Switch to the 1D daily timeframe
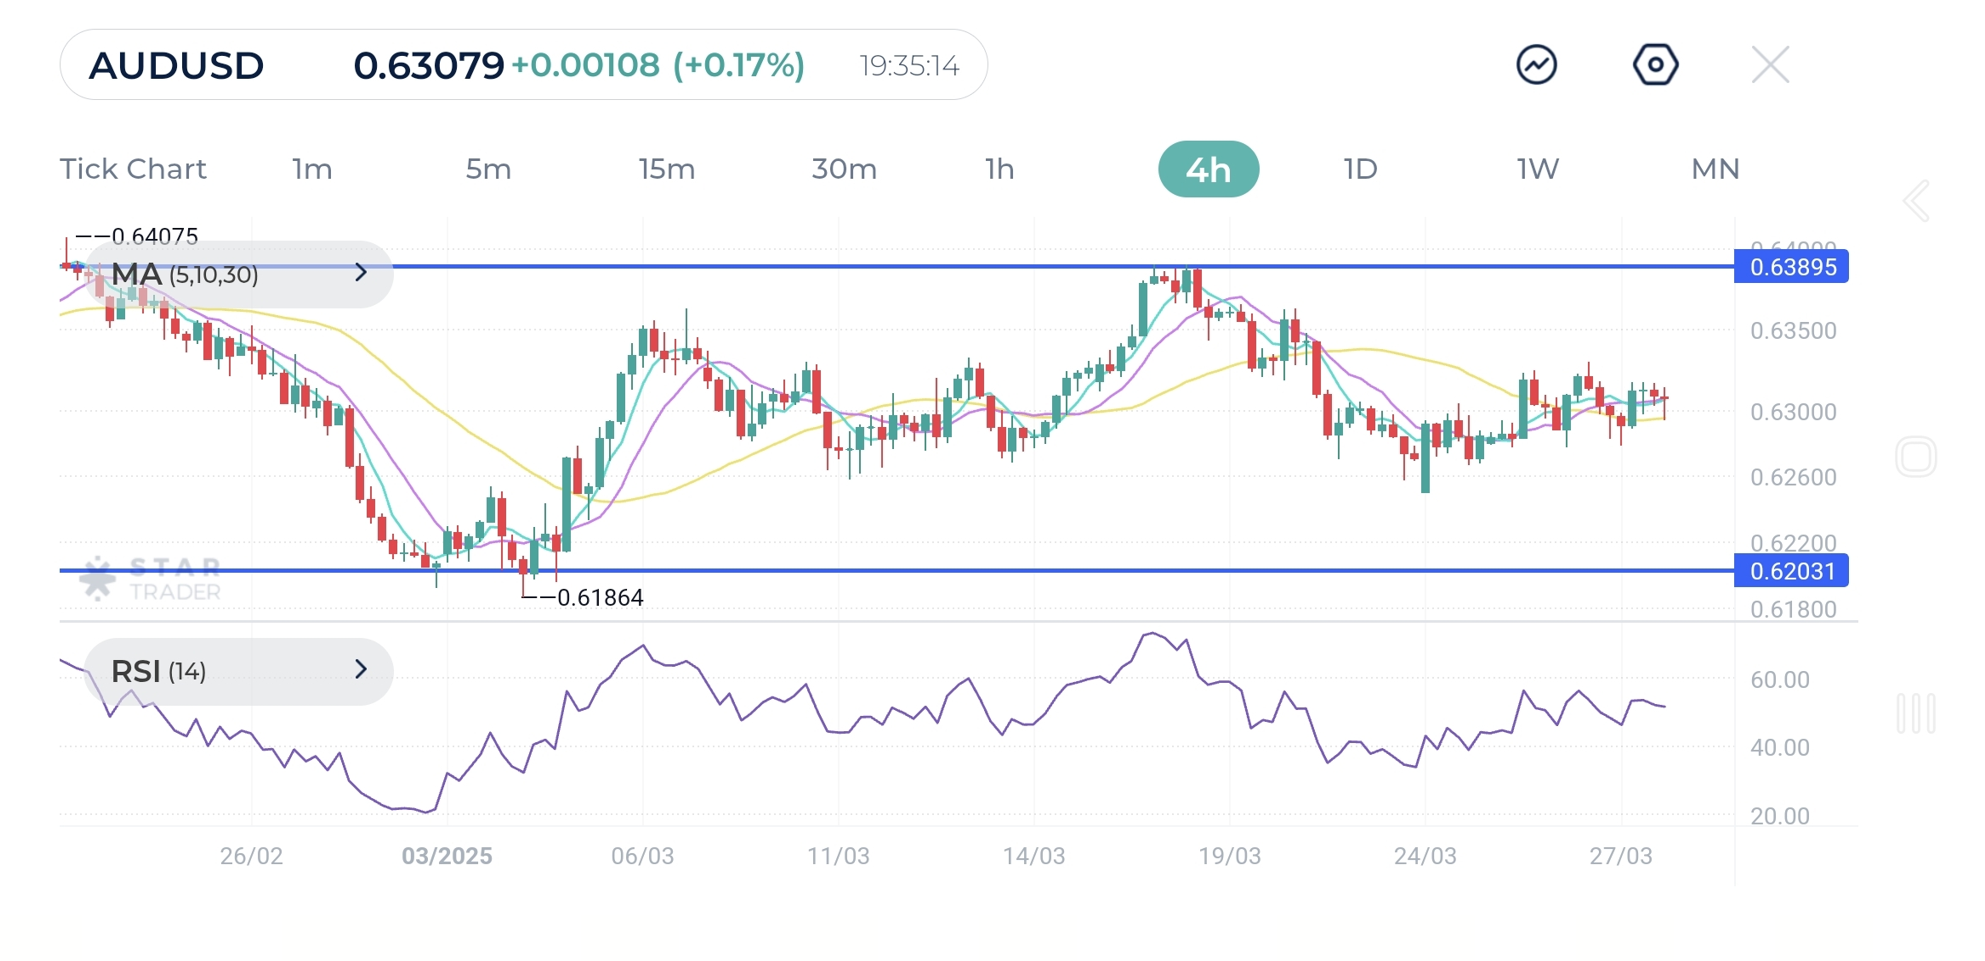1985x961 pixels. click(1360, 169)
